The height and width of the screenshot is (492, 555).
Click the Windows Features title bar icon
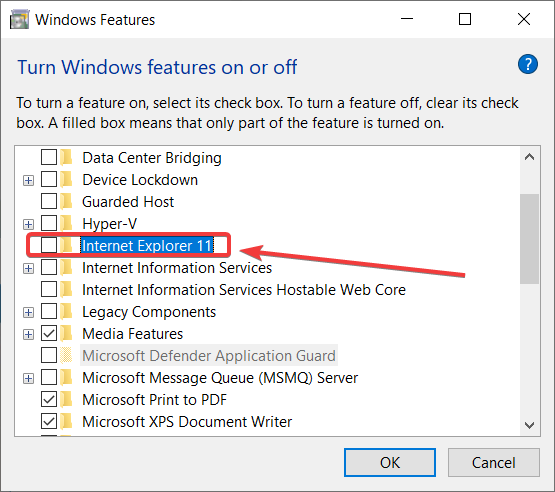coord(19,19)
